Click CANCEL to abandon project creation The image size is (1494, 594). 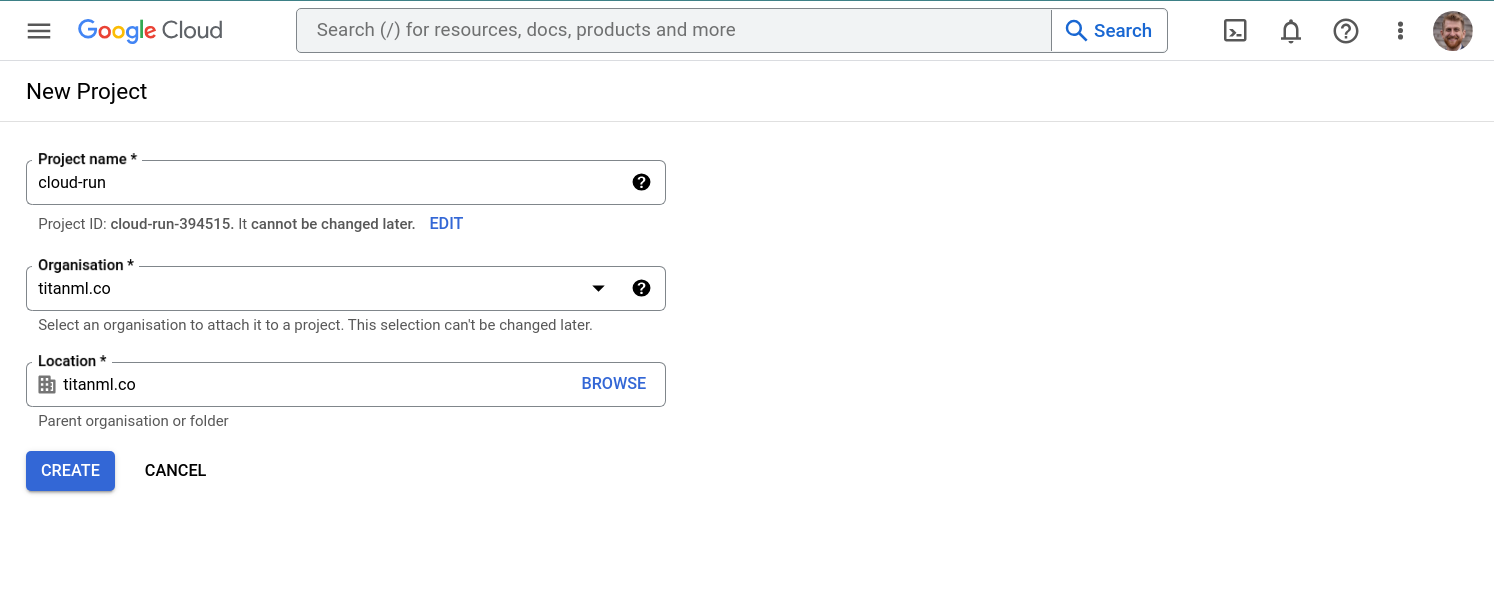(175, 470)
